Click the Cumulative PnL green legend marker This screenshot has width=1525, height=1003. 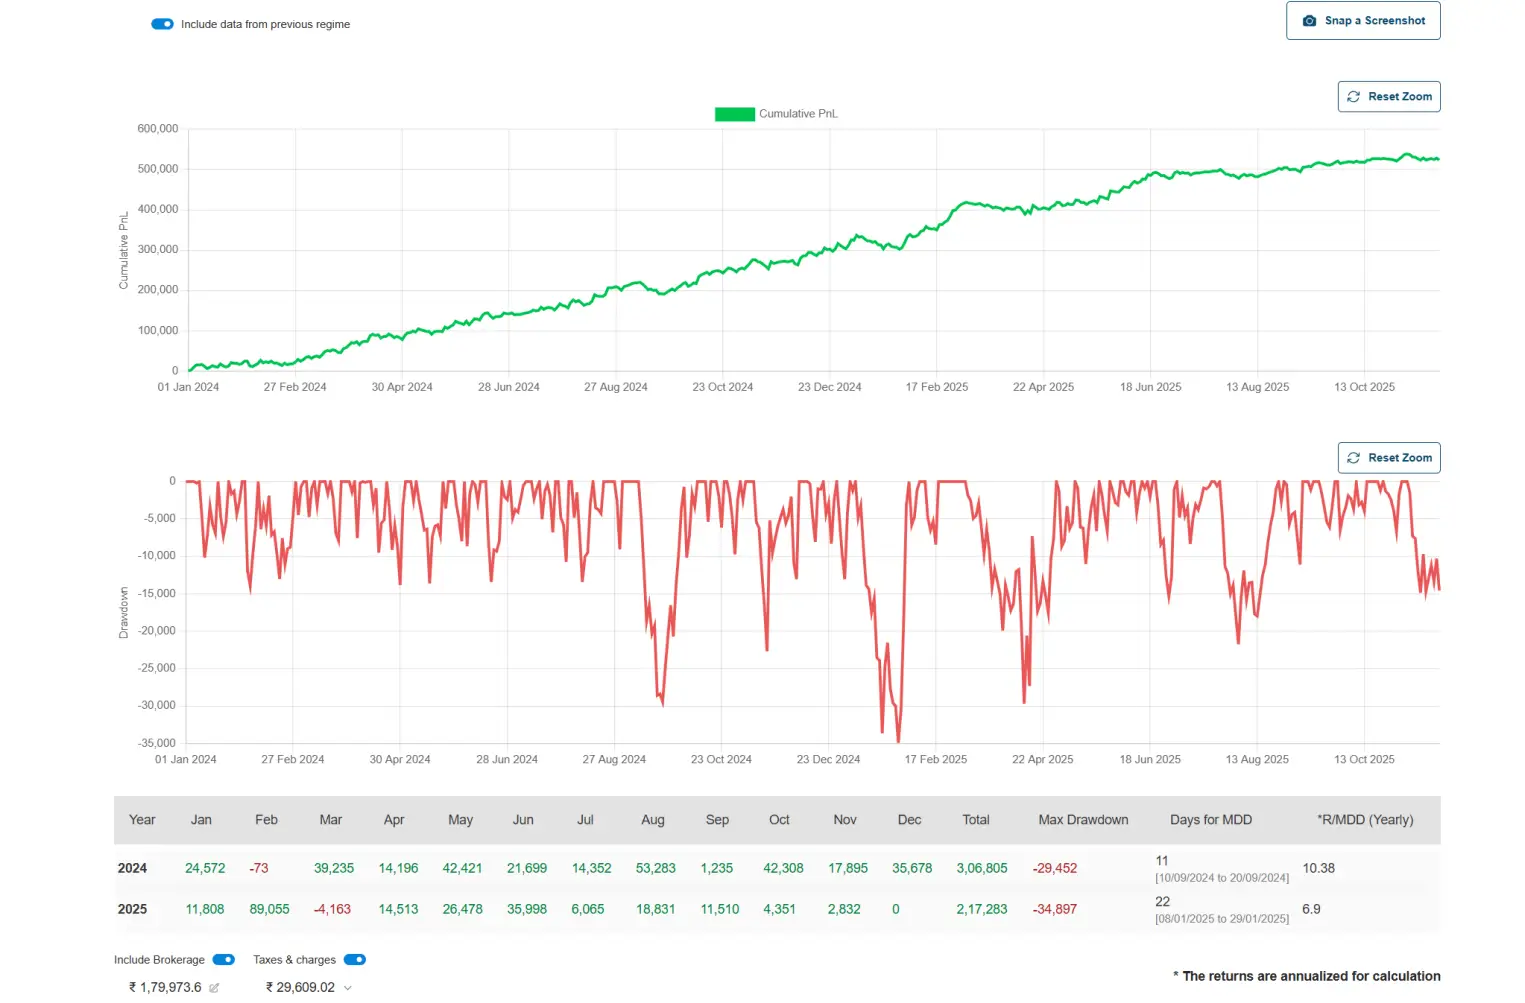(x=734, y=114)
